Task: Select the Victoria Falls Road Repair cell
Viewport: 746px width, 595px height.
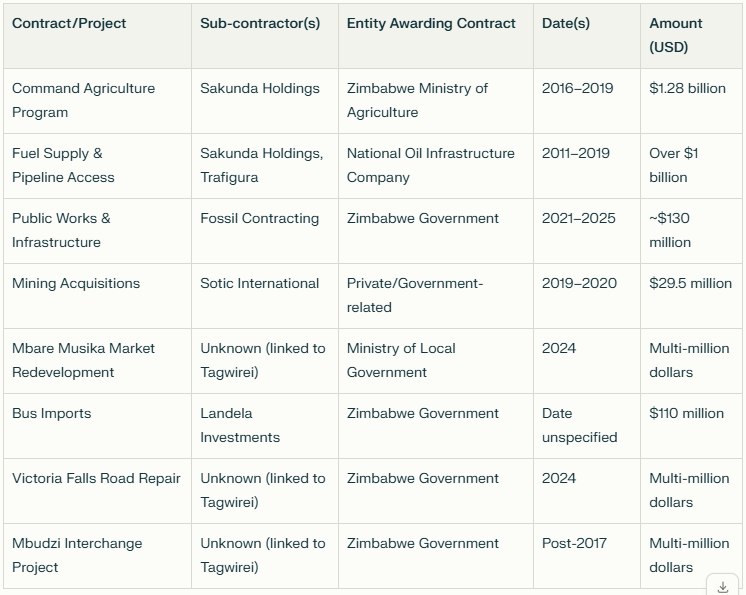Action: pyautogui.click(x=96, y=478)
